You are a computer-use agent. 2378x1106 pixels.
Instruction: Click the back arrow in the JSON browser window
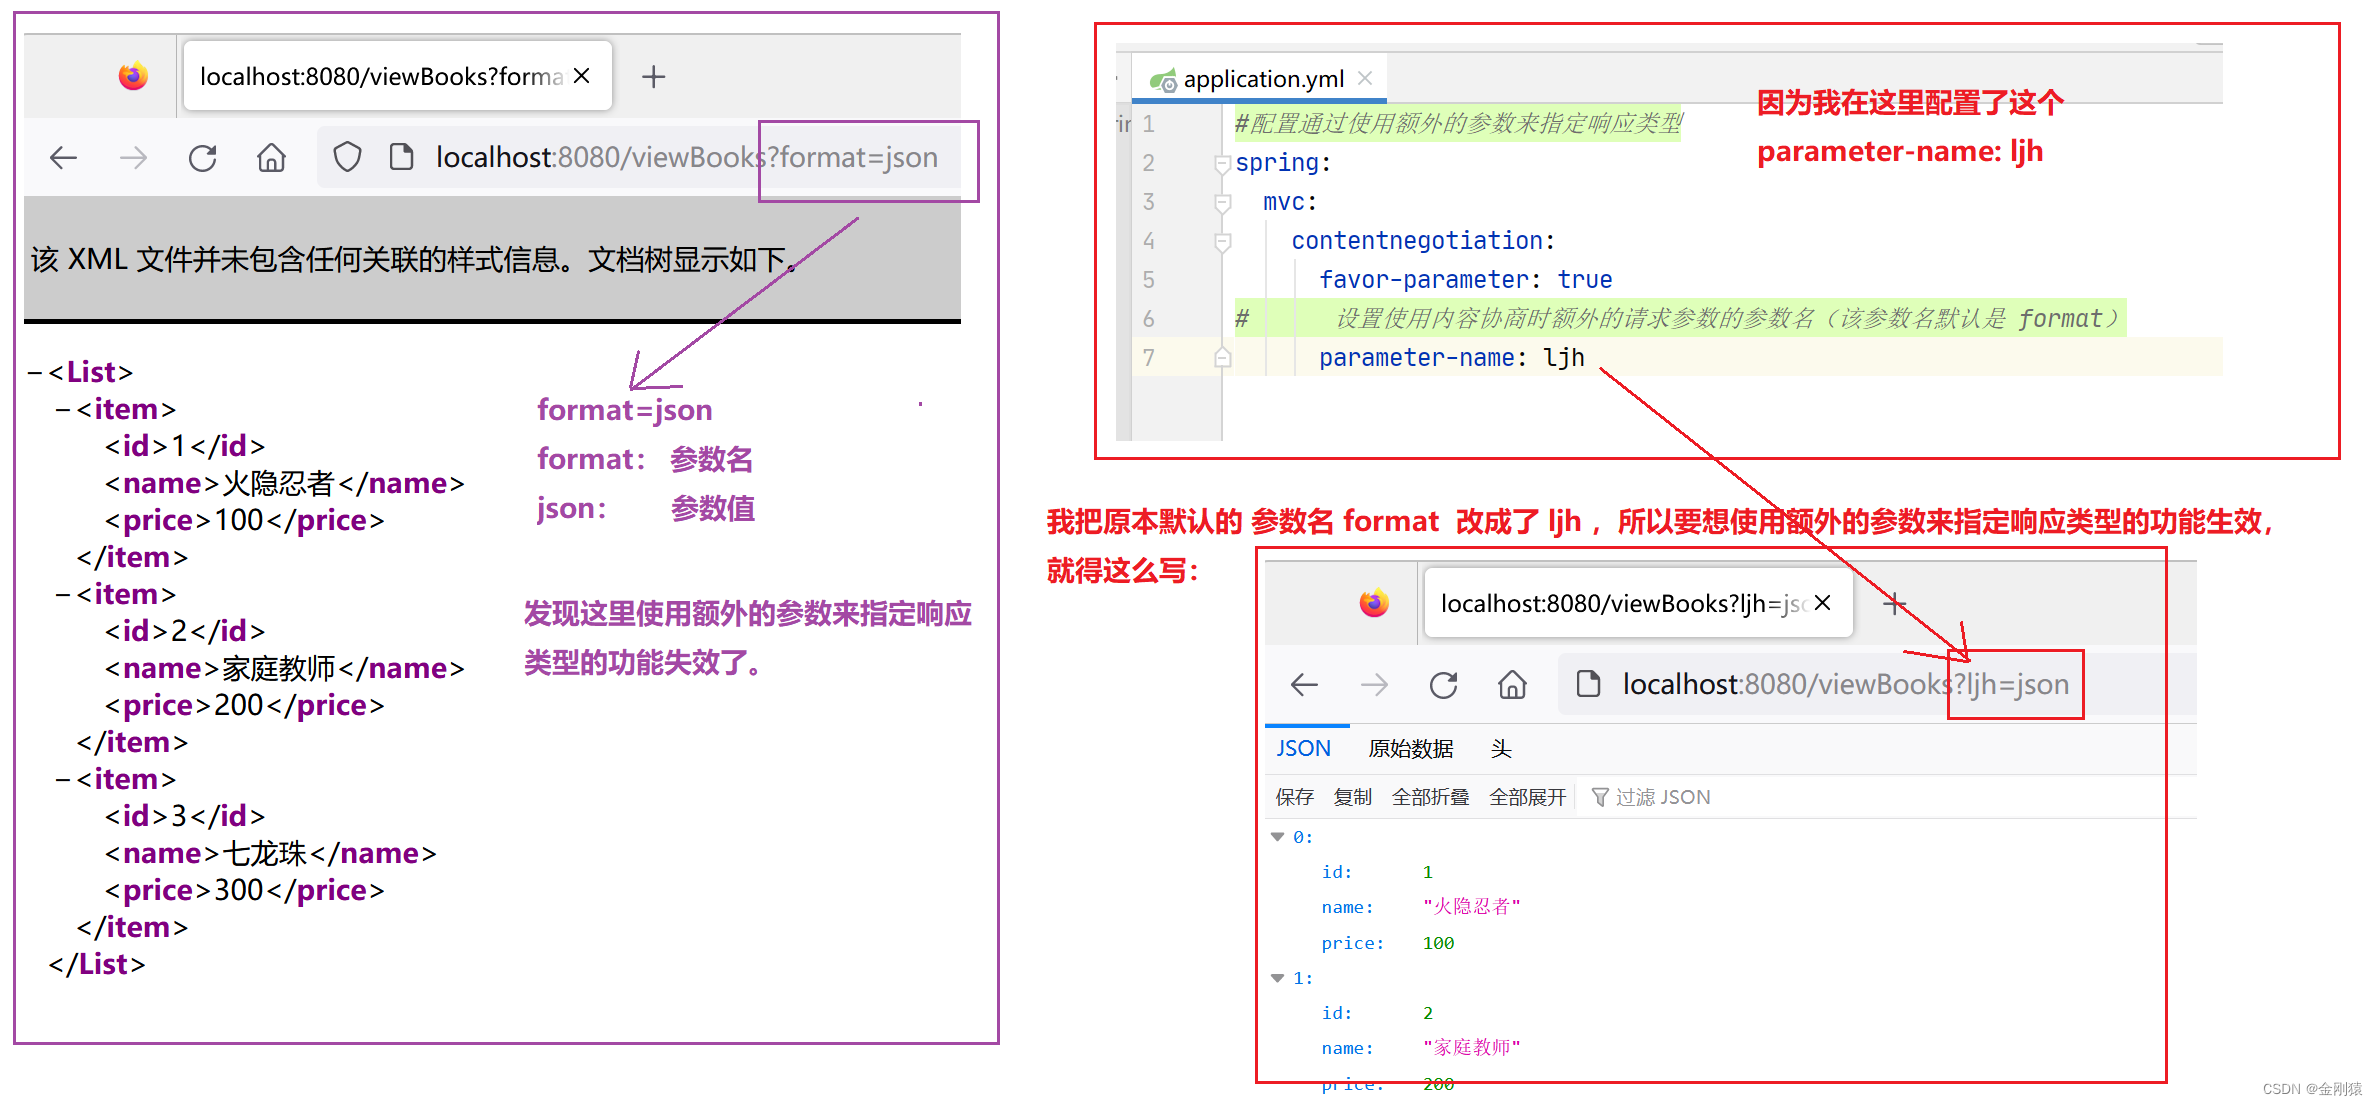coord(1304,684)
